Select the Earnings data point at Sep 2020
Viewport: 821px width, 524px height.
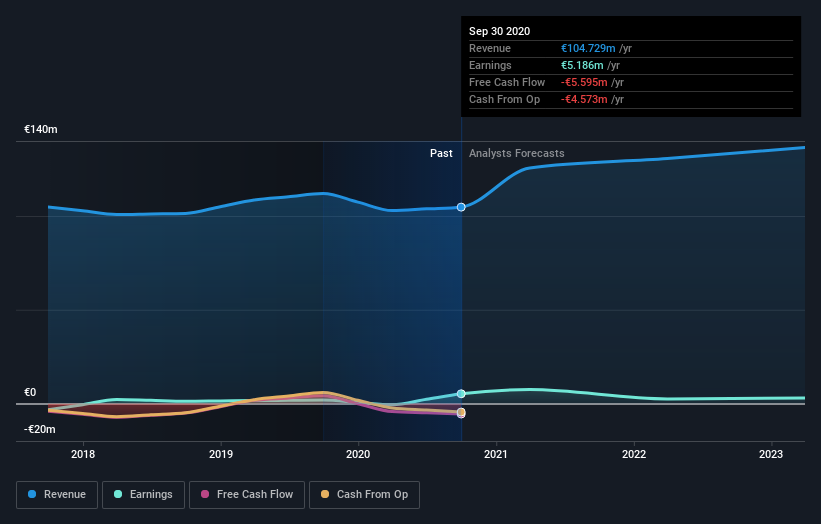click(461, 394)
